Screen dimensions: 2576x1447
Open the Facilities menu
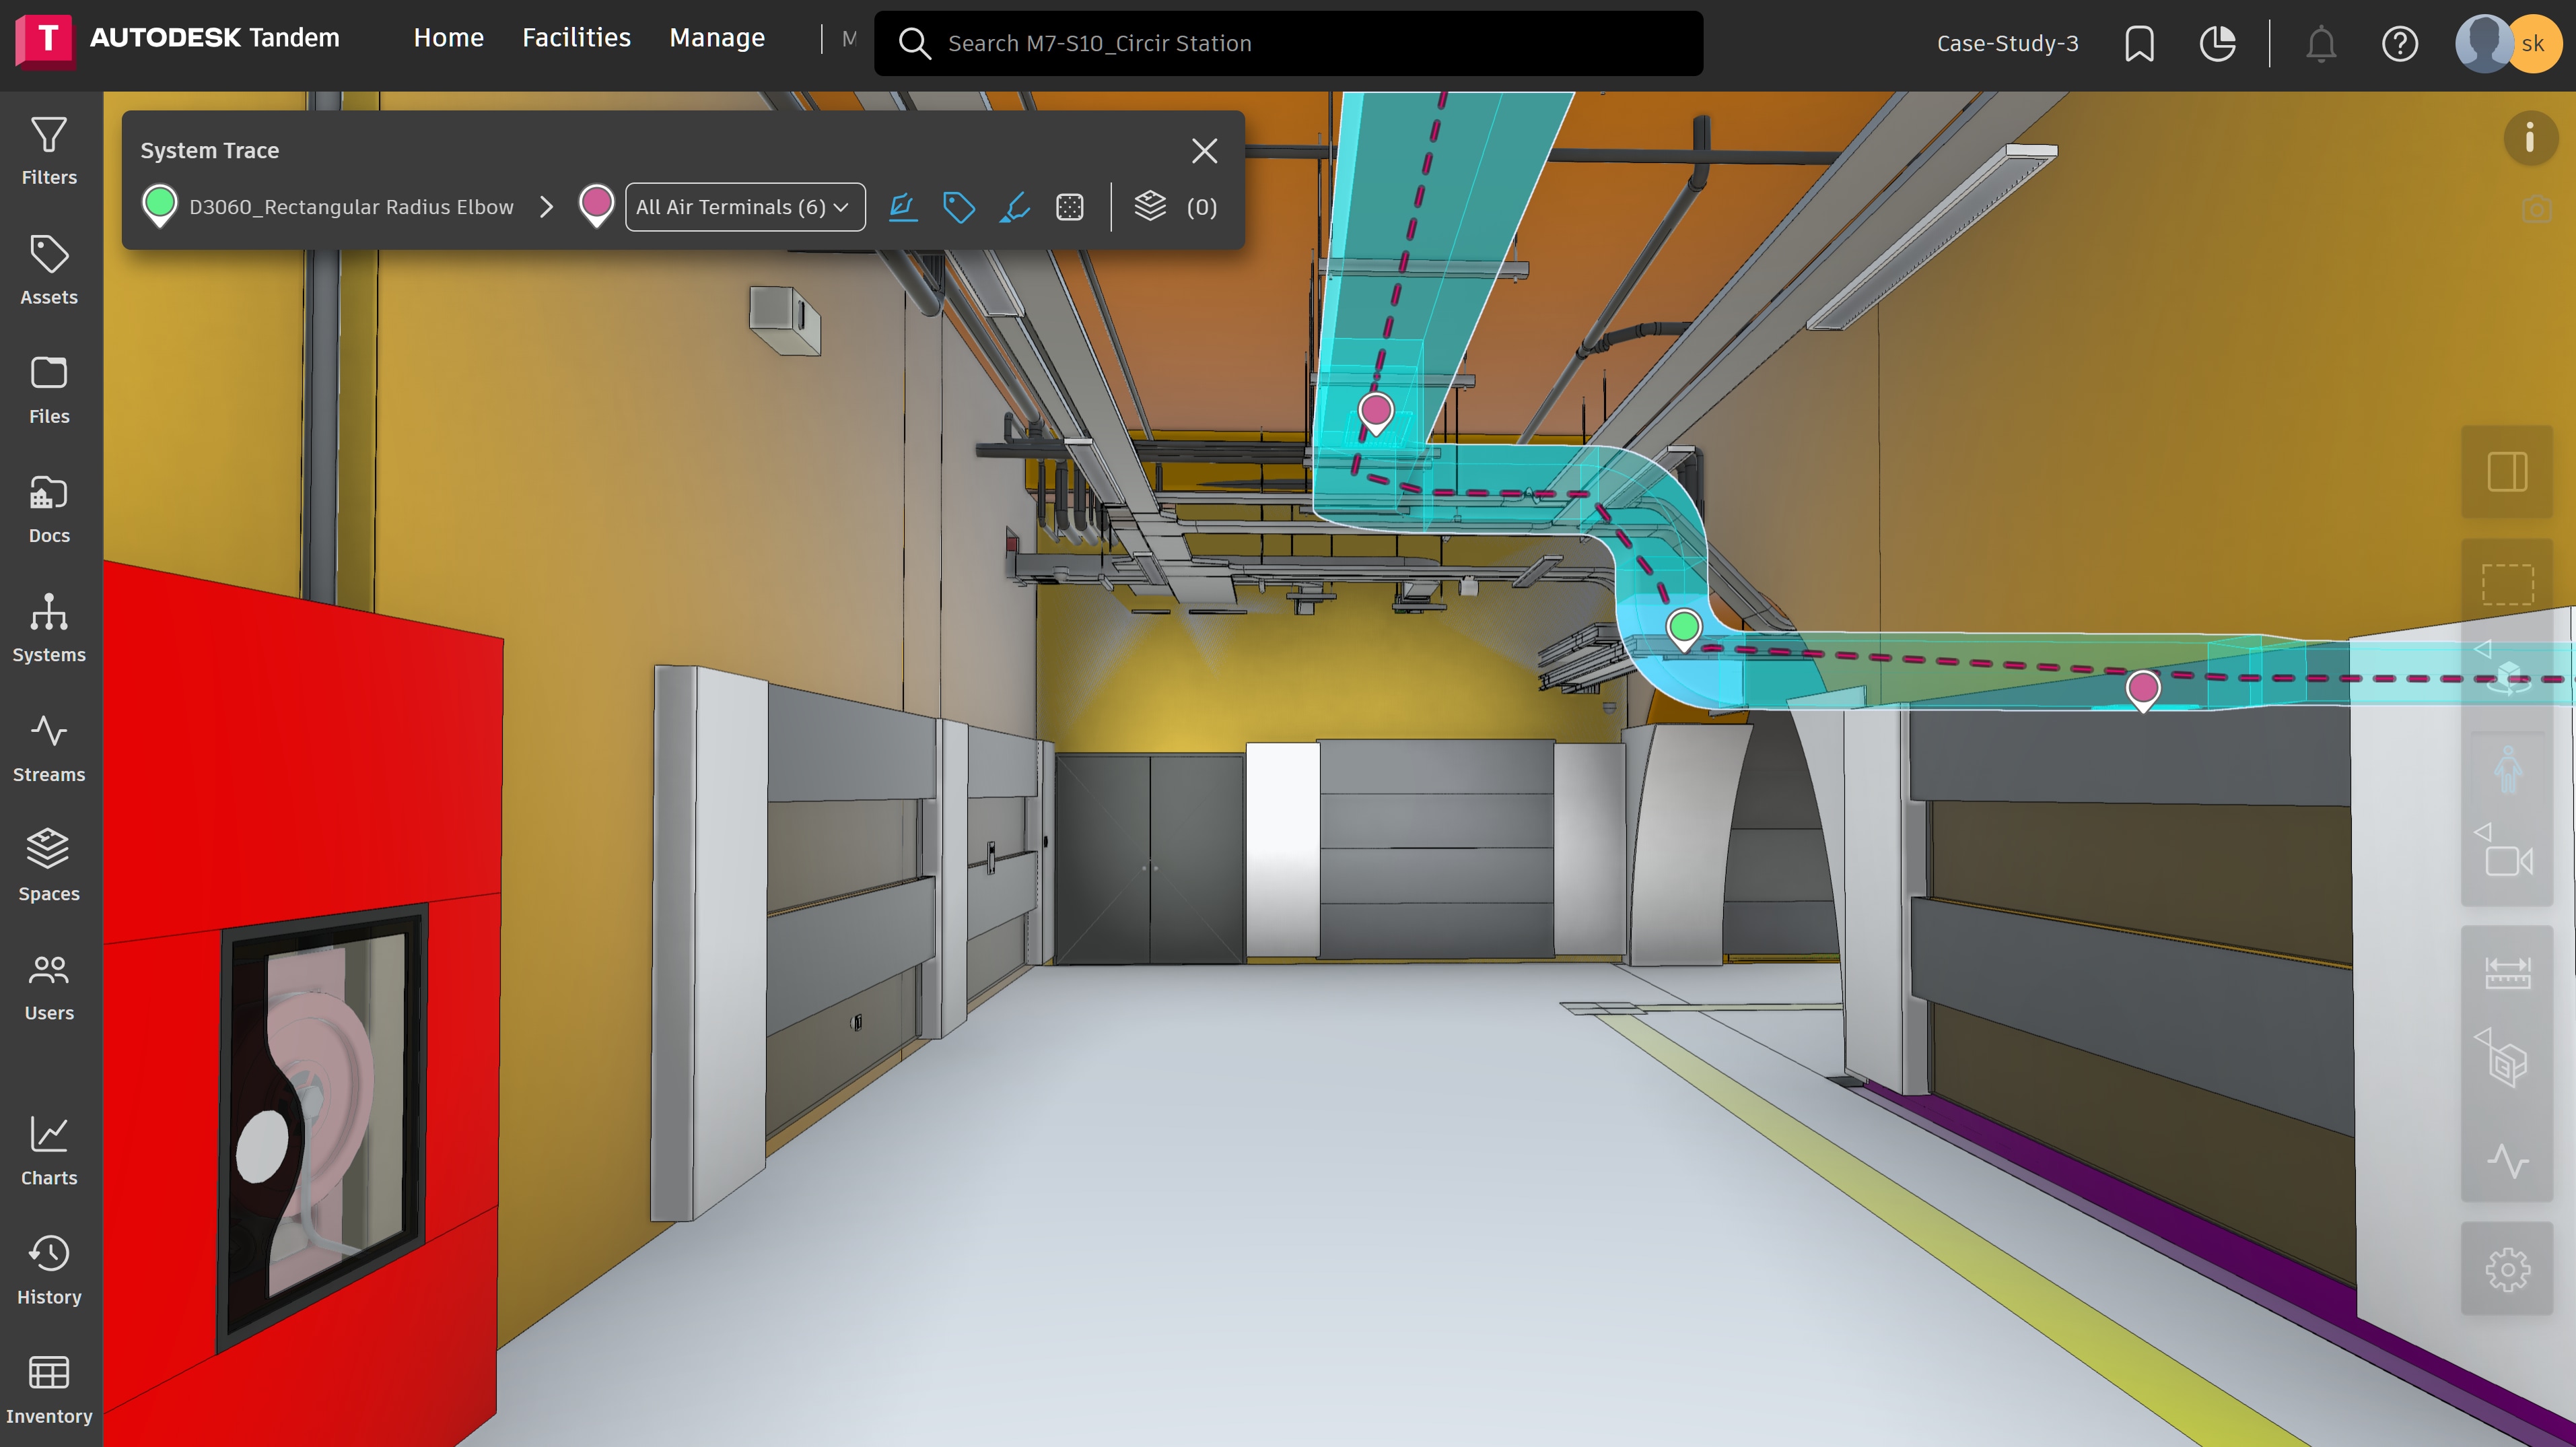[x=576, y=38]
